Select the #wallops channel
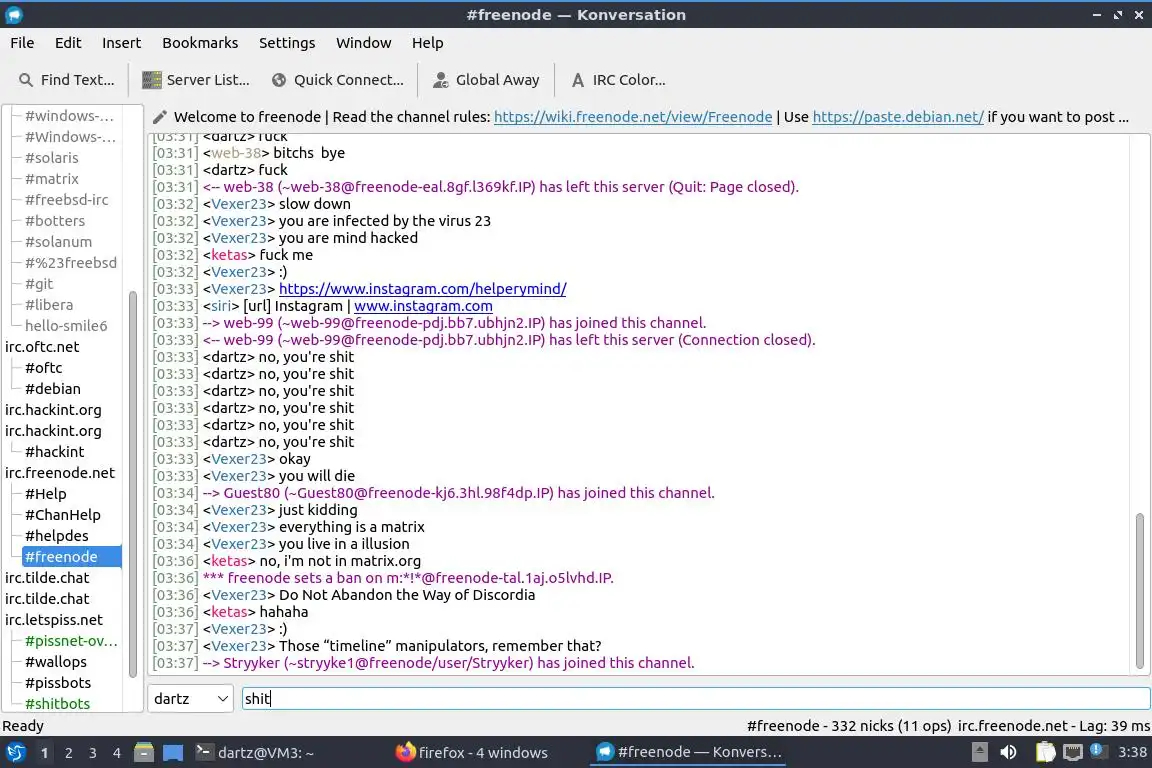Image resolution: width=1152 pixels, height=768 pixels. pyautogui.click(x=56, y=661)
